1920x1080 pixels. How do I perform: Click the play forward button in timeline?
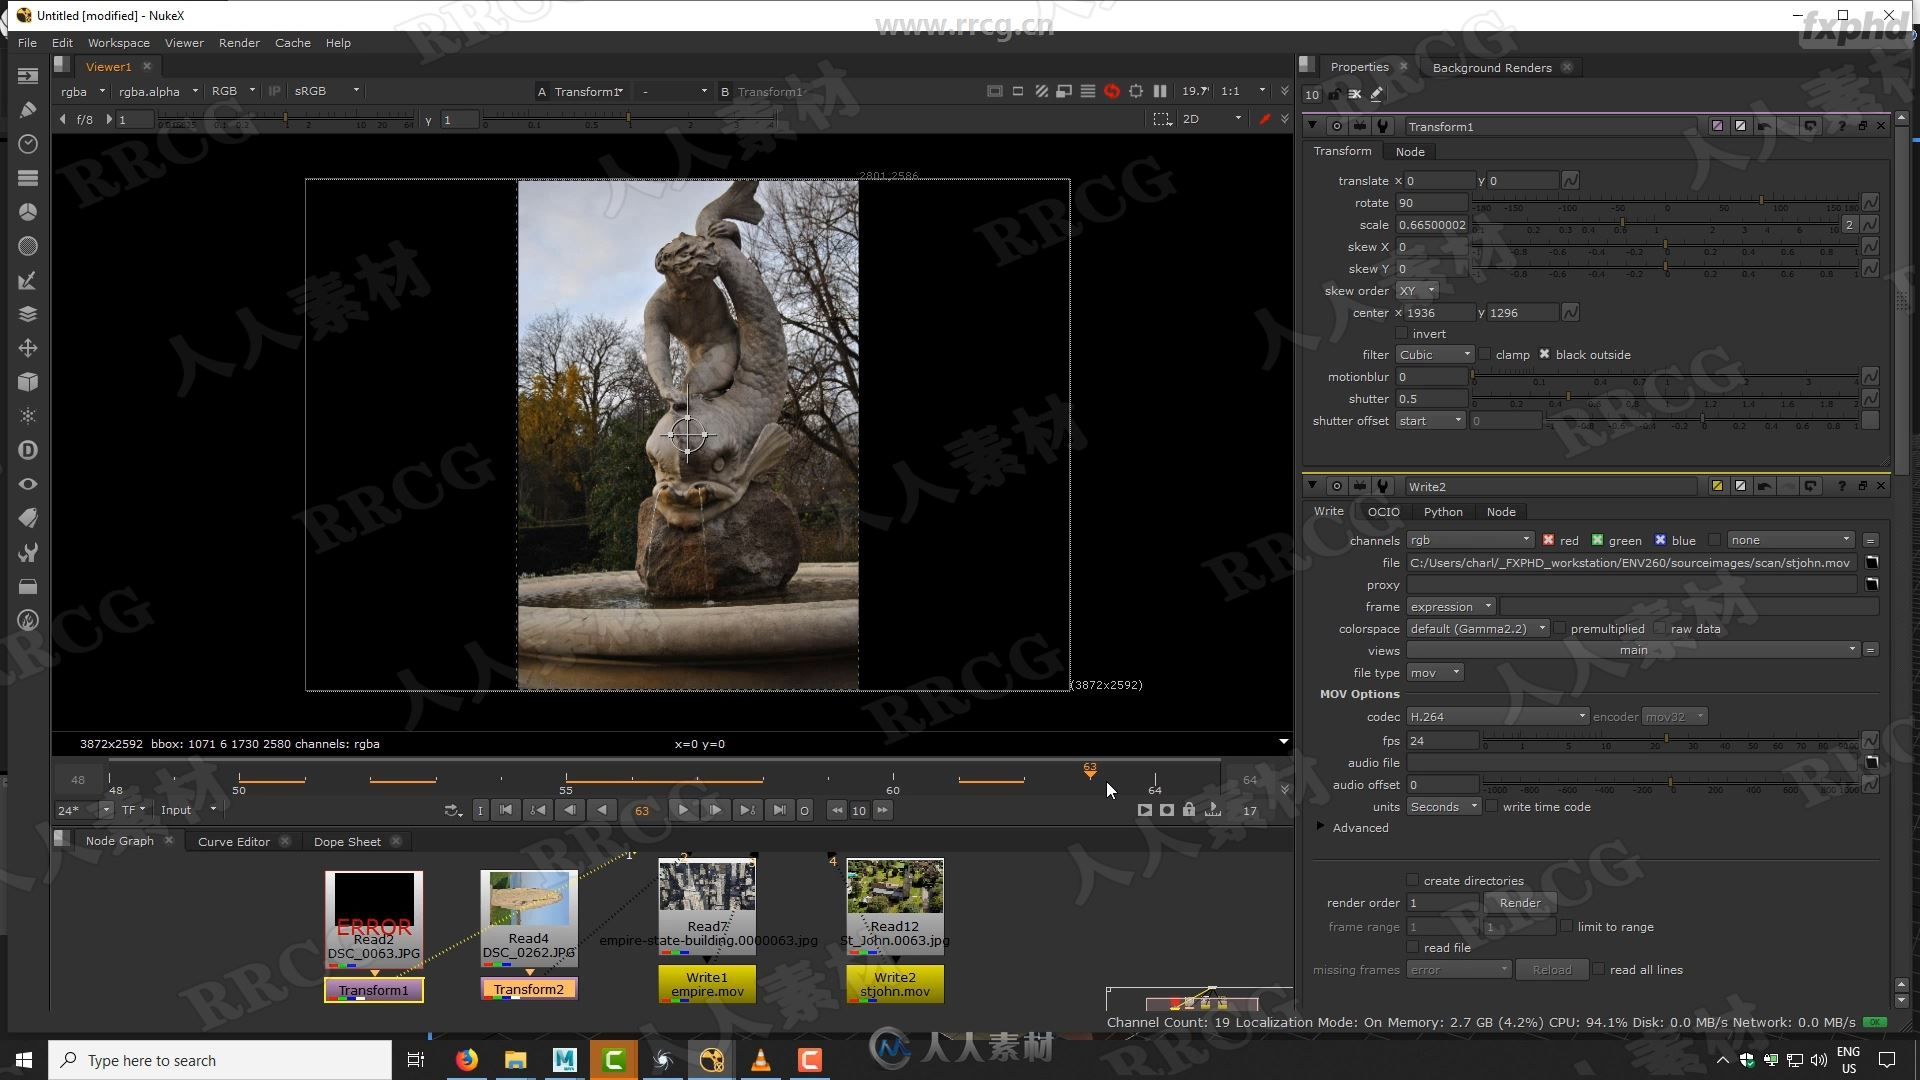pyautogui.click(x=683, y=811)
